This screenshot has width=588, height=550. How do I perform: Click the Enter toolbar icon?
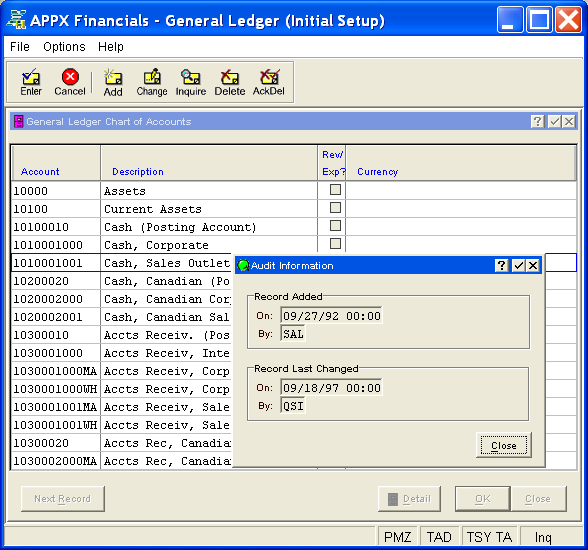click(31, 82)
